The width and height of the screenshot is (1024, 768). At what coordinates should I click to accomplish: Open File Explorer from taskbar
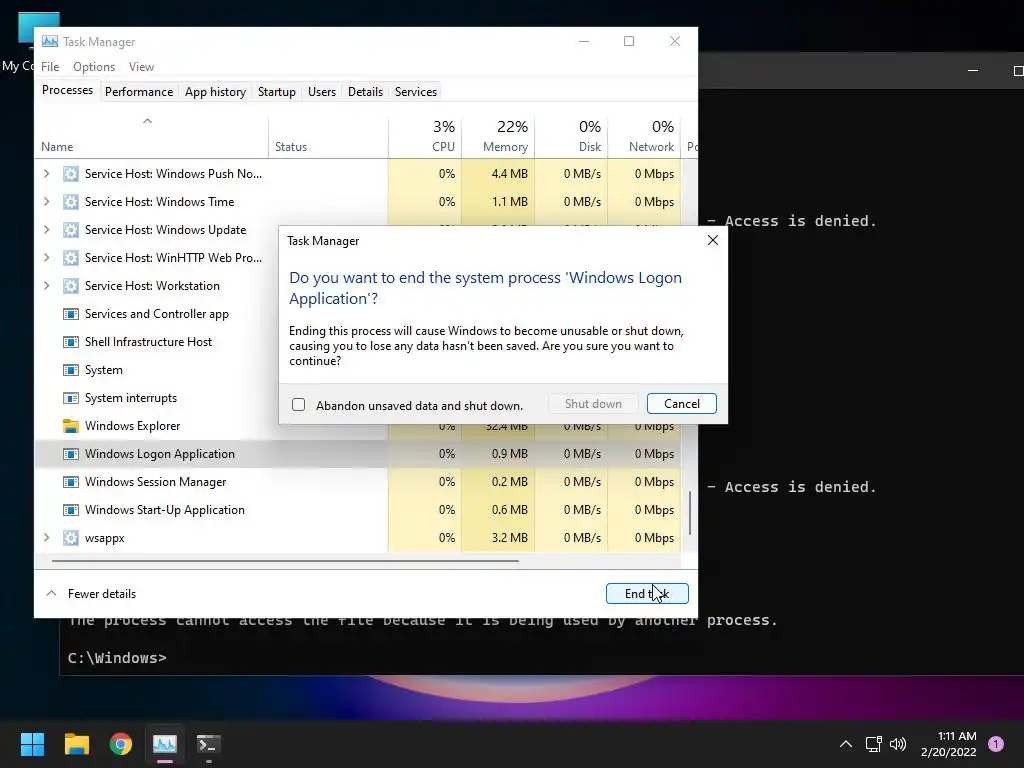76,744
